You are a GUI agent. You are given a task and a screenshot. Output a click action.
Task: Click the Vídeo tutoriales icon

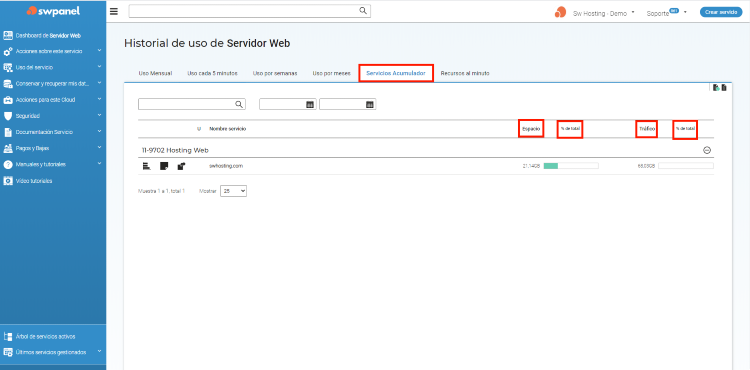click(8, 181)
